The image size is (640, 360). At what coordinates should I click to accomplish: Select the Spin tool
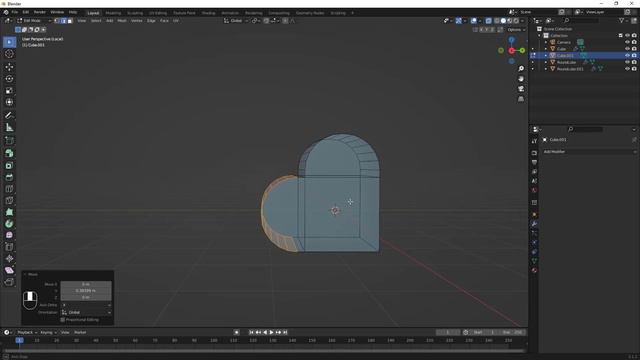9,224
